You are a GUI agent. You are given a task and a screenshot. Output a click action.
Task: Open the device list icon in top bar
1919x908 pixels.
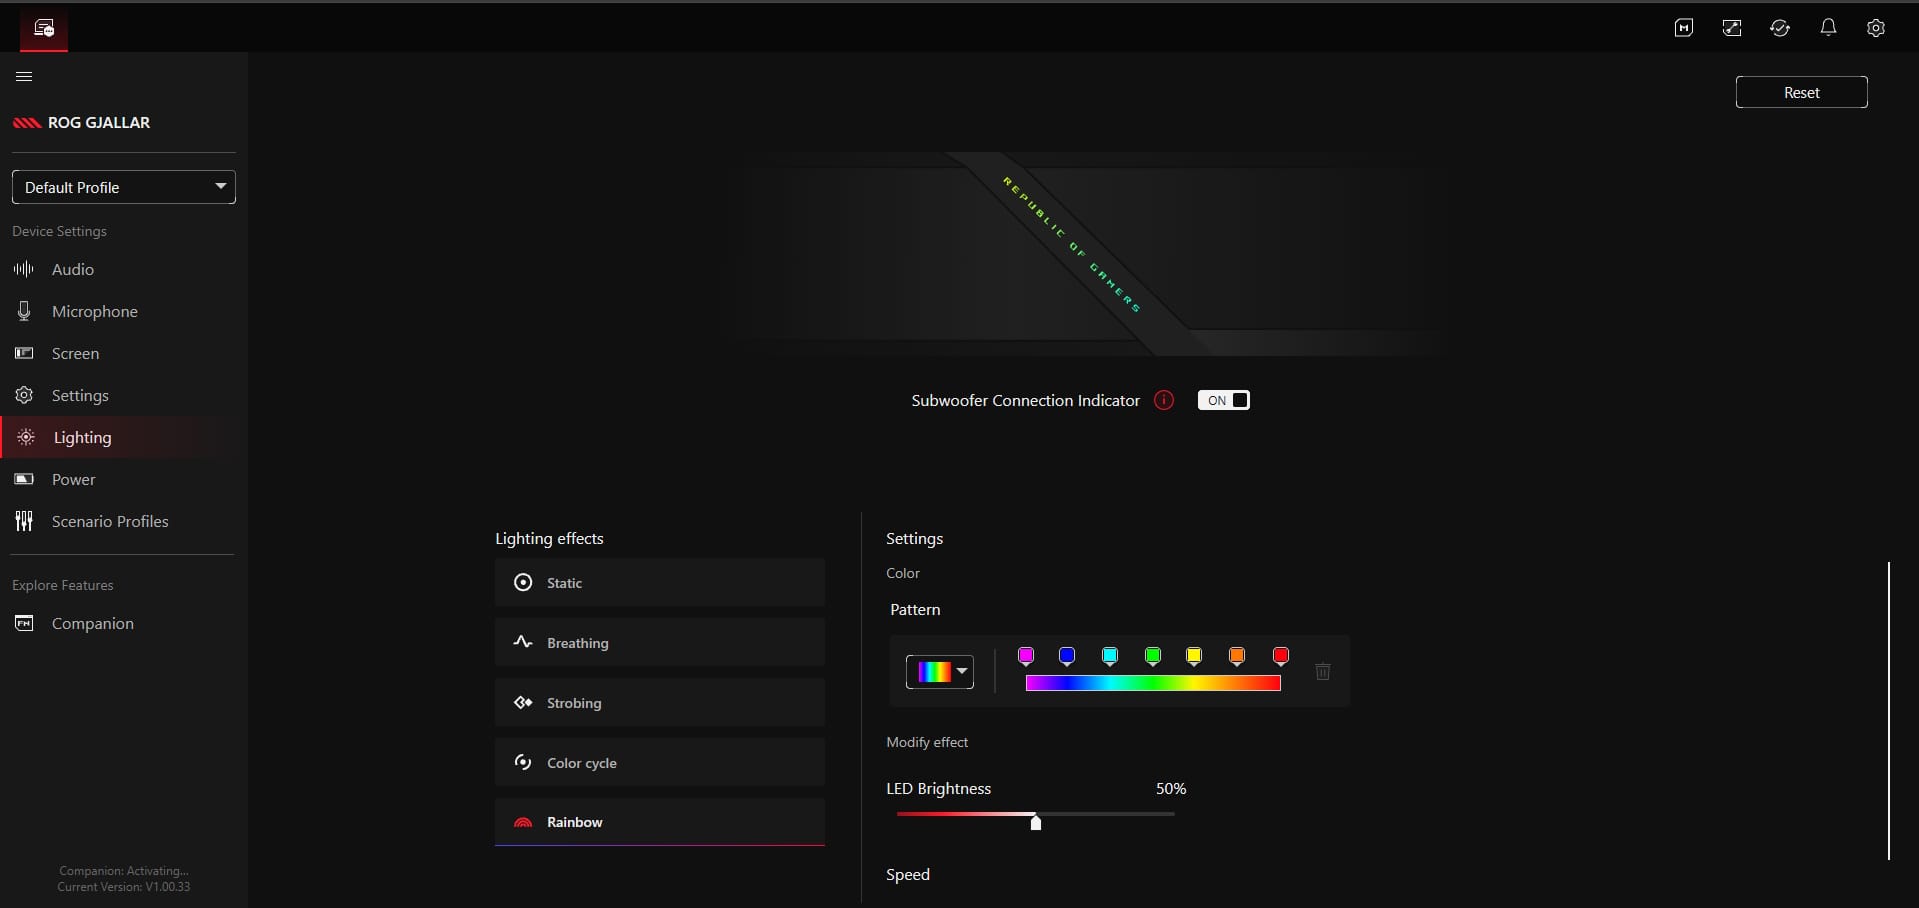[44, 28]
